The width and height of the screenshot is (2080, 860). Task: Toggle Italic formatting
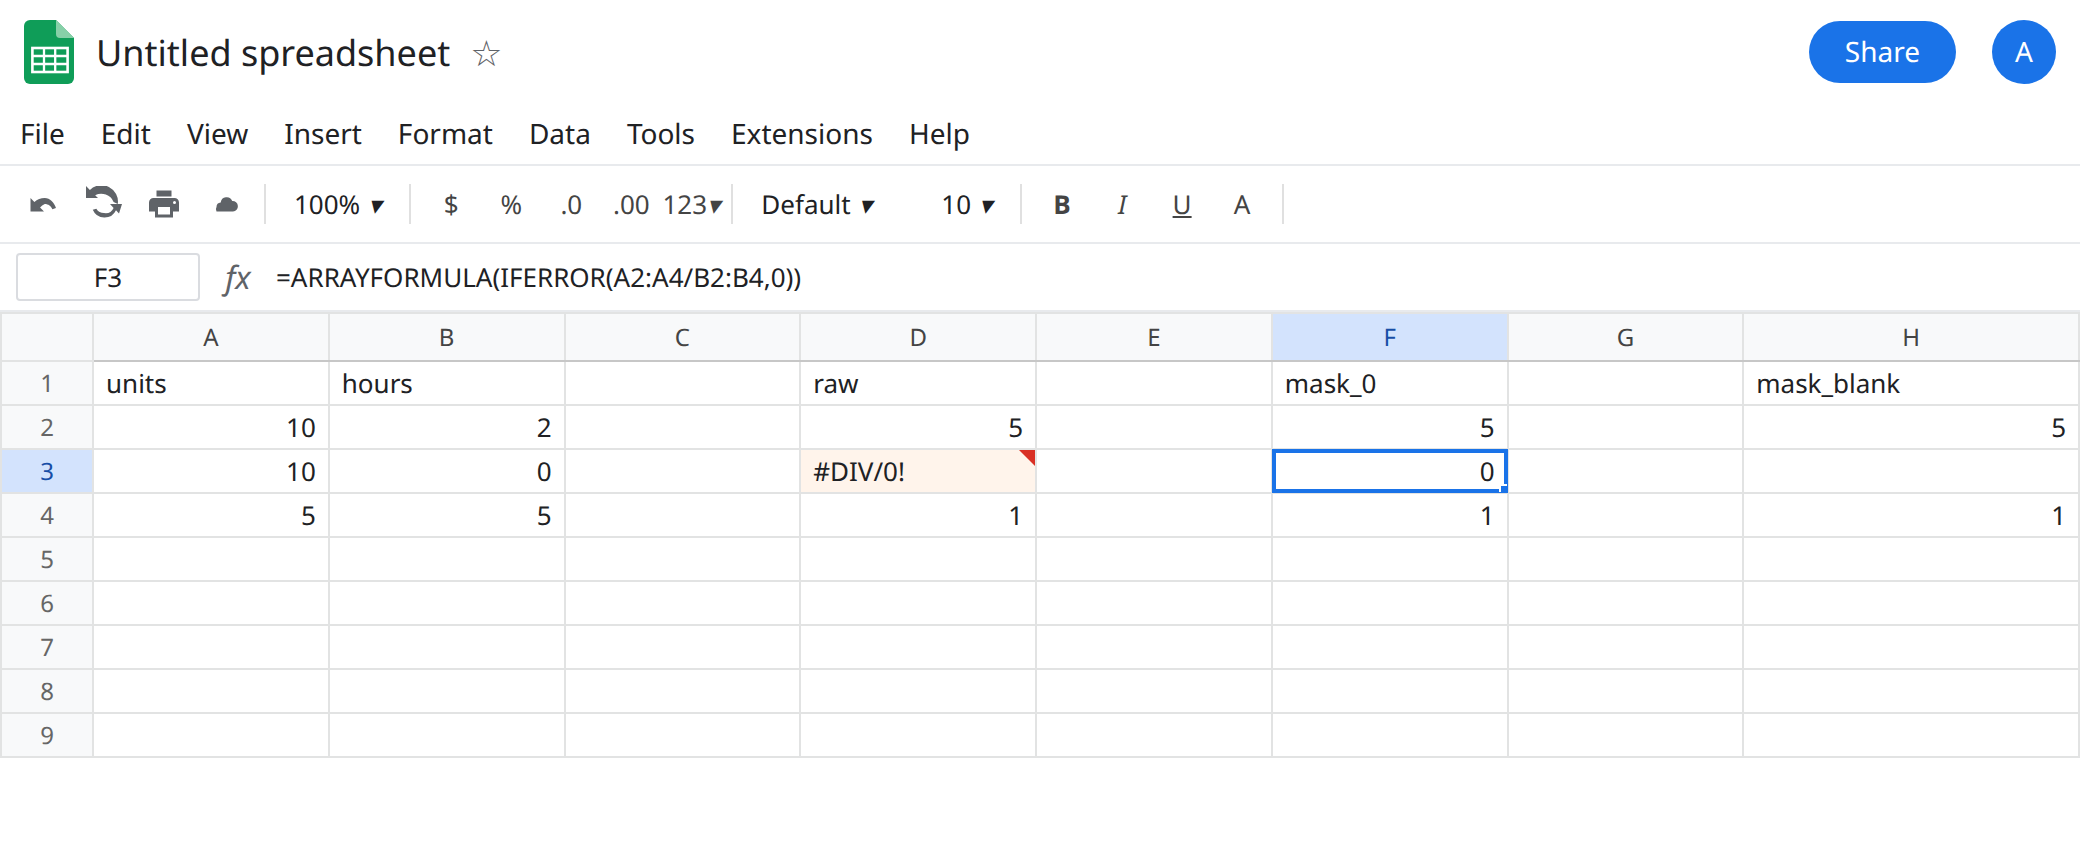click(1122, 205)
